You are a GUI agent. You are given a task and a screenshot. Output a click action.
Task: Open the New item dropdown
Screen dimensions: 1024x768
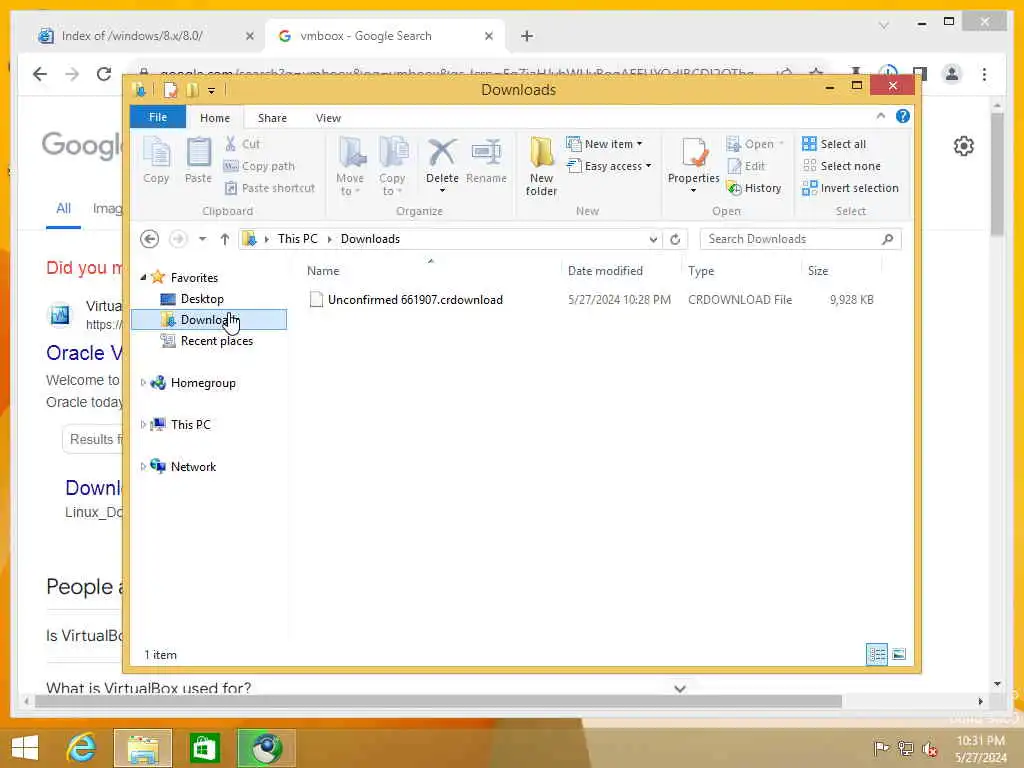tap(605, 144)
